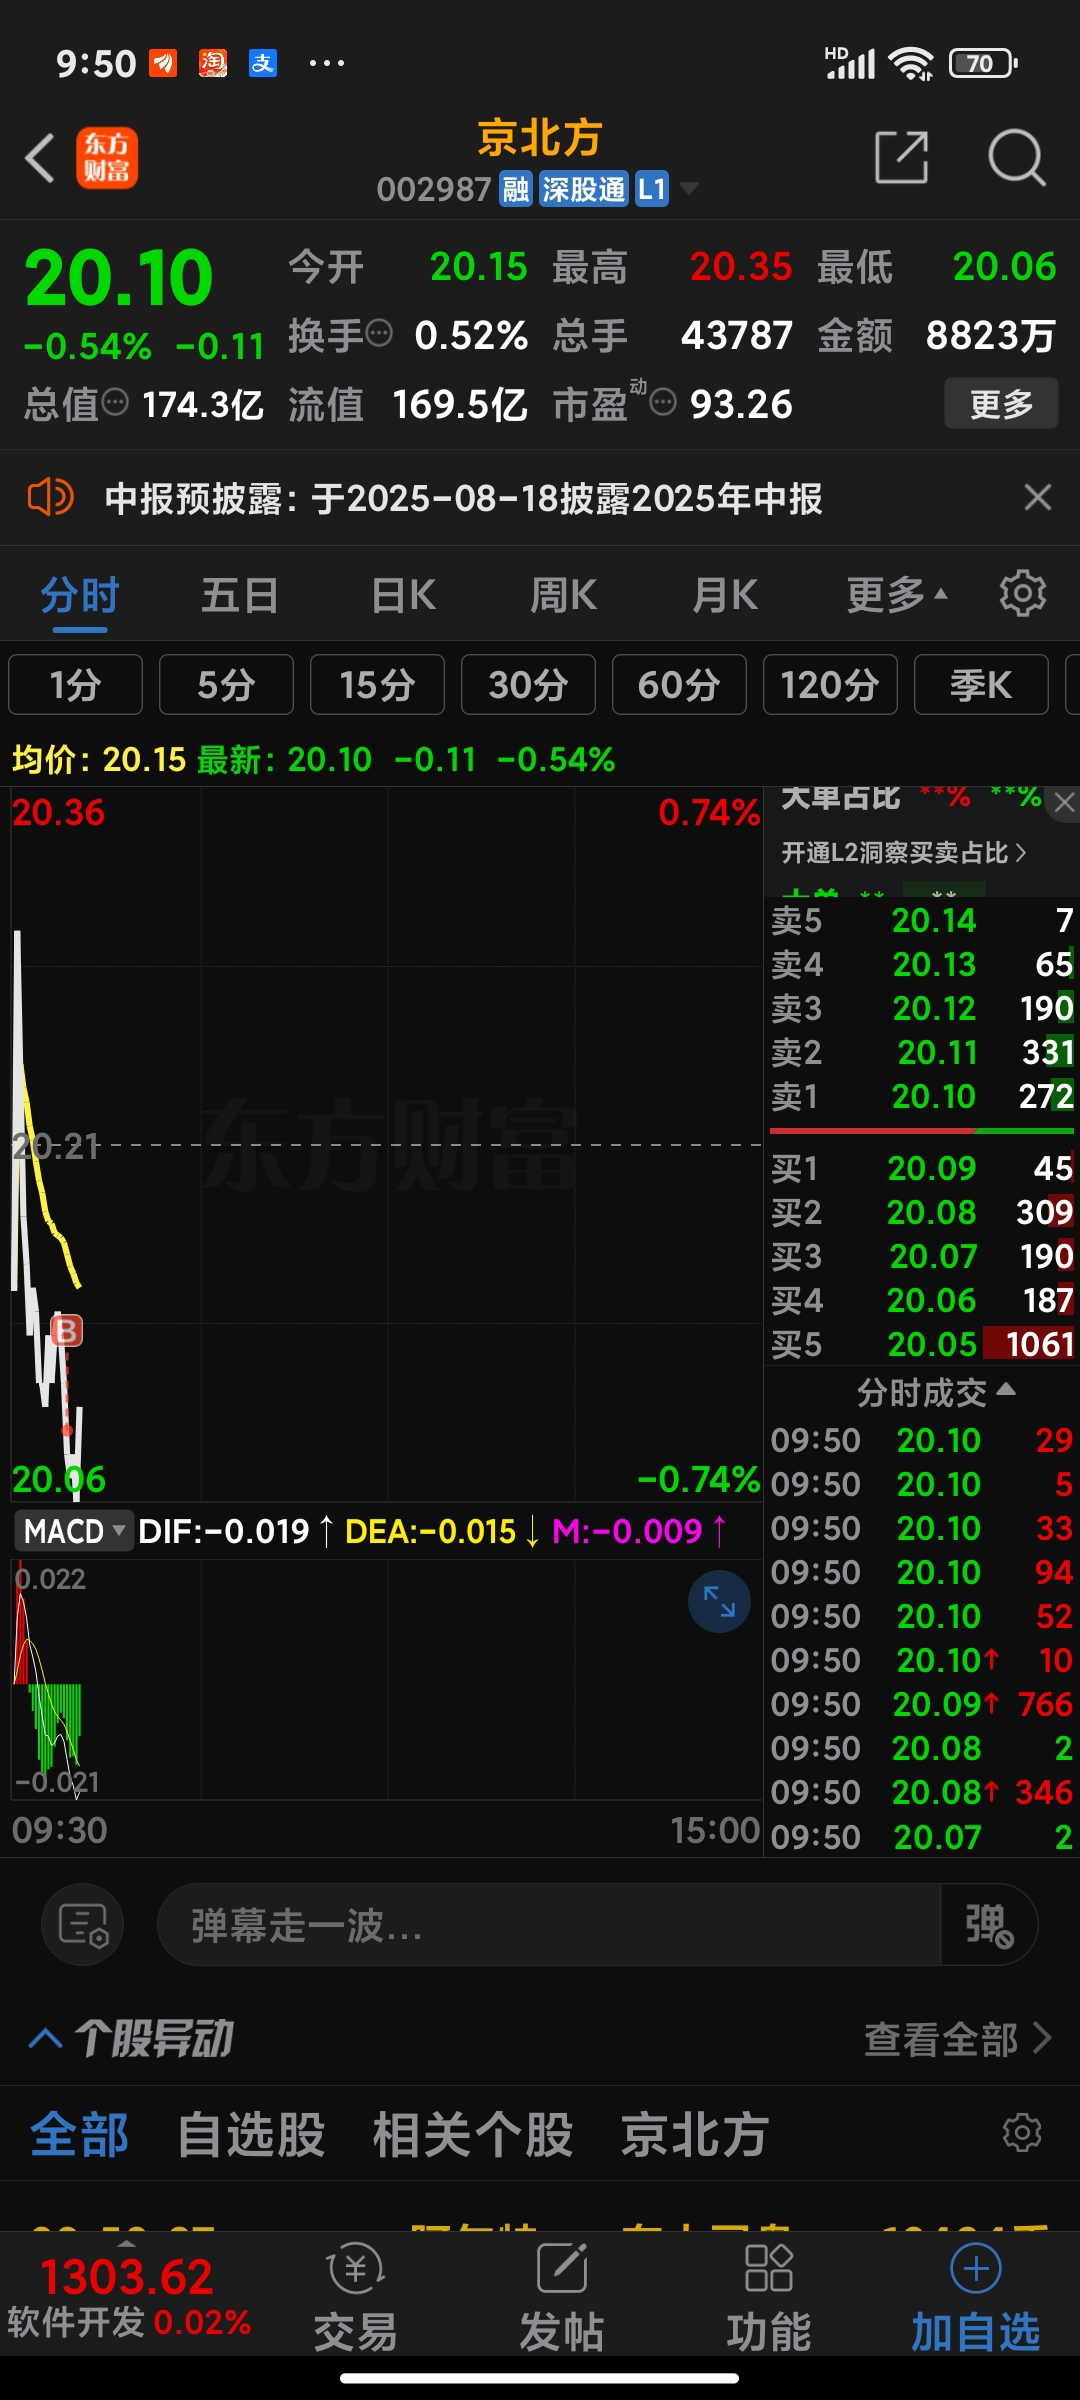
Task: Tap the 卖1 20.10 order row
Action: pos(922,1096)
